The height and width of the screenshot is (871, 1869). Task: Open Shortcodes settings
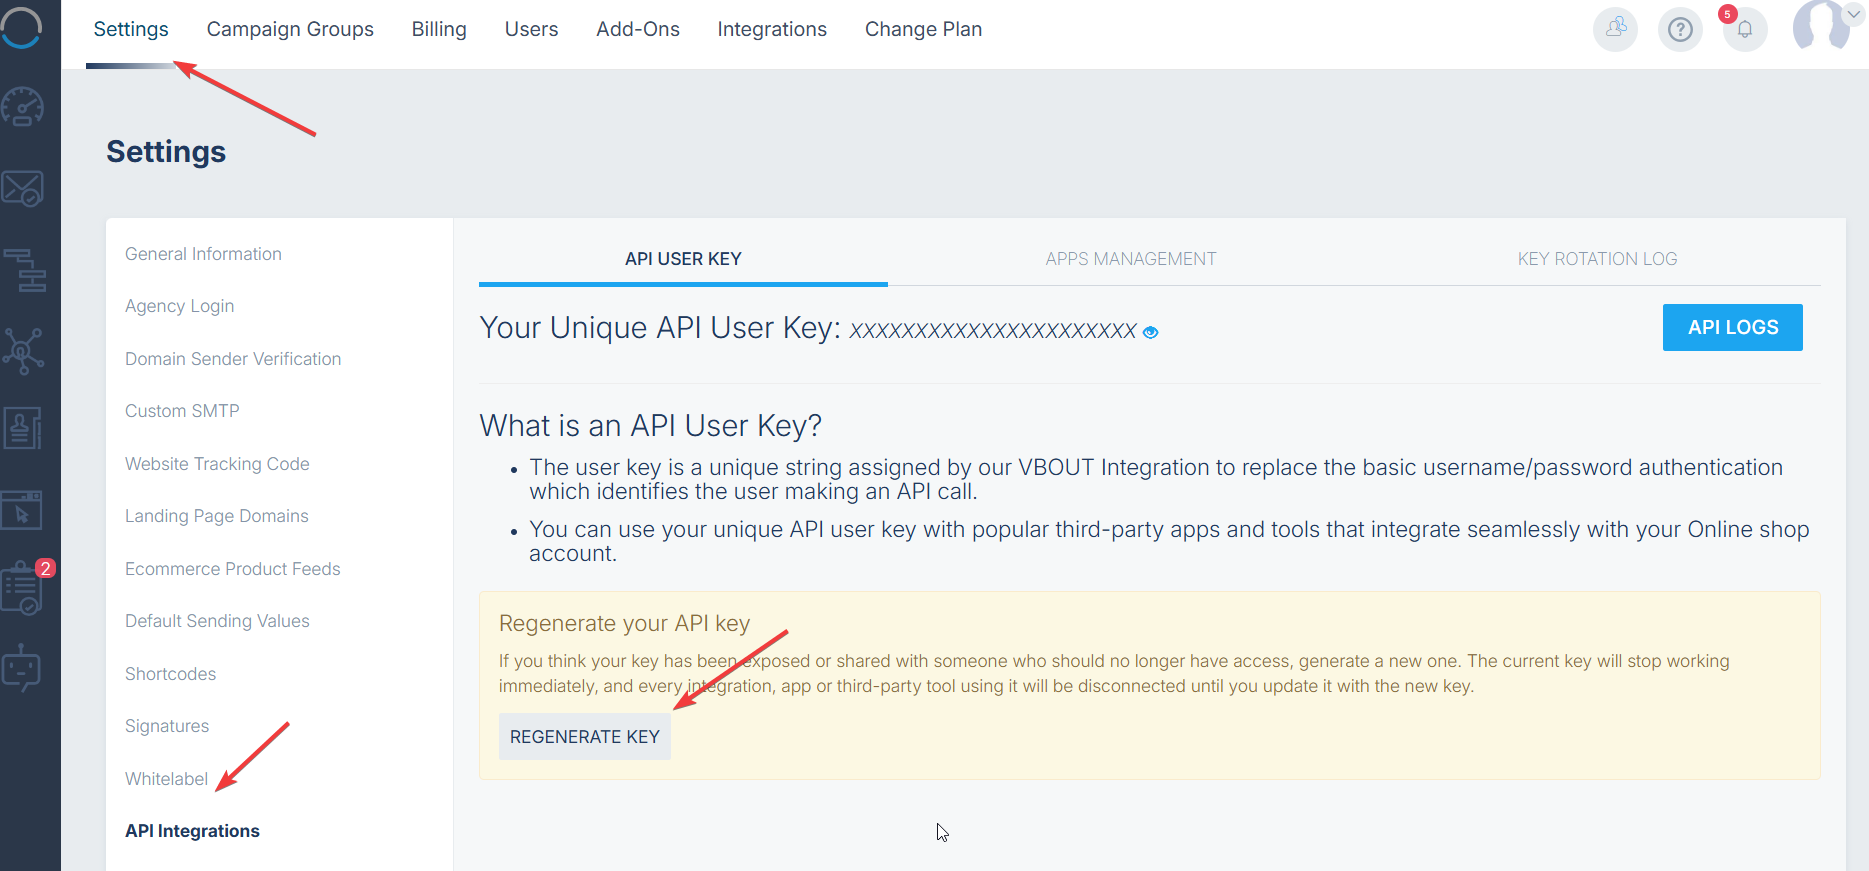(x=171, y=674)
